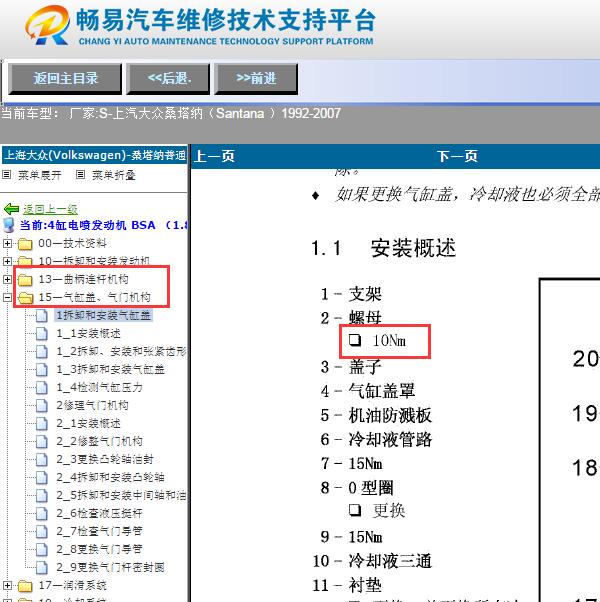This screenshot has height=602, width=600.
Task: Open next page via 下一页
Action: click(x=457, y=156)
